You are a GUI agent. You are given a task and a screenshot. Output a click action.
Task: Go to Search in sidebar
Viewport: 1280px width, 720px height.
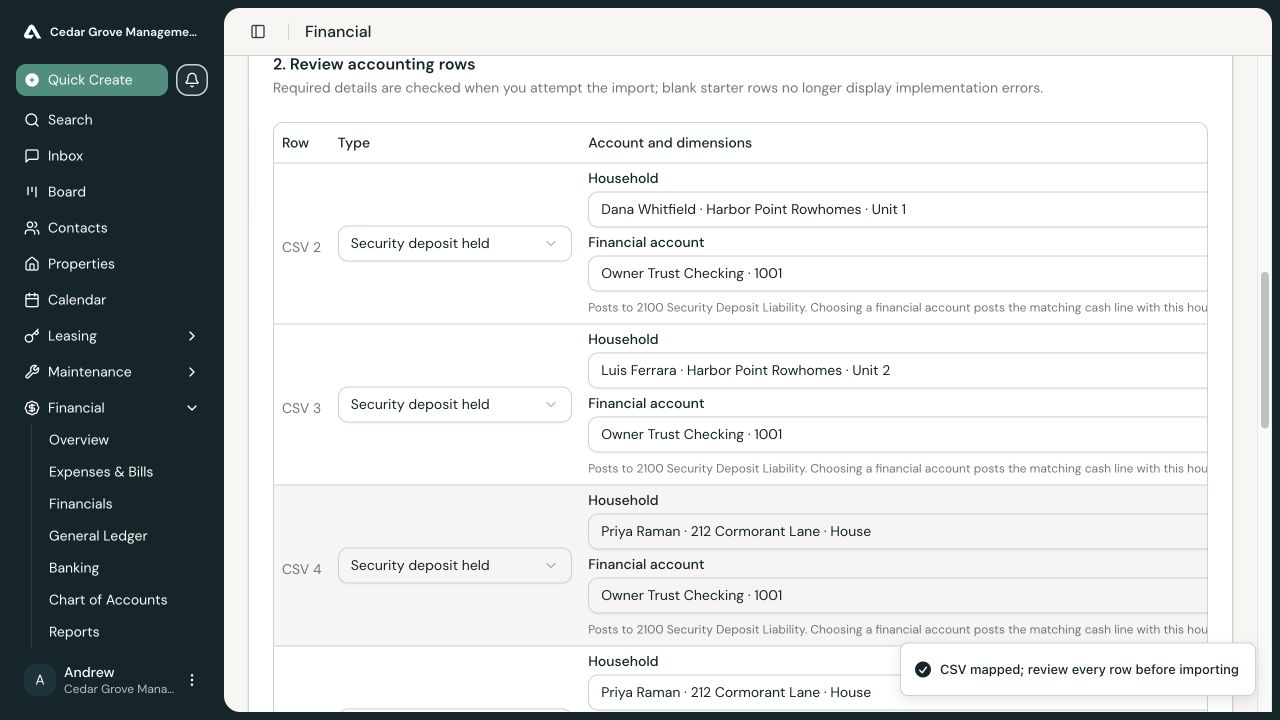coord(112,120)
